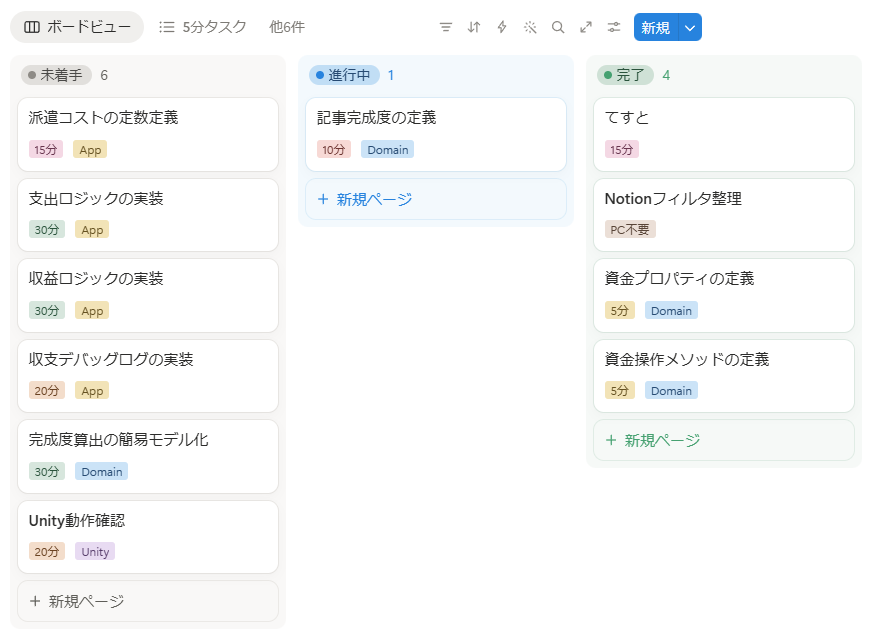Add 新規ページ in 未着手 column
Screen dimensions: 870x638
(148, 601)
